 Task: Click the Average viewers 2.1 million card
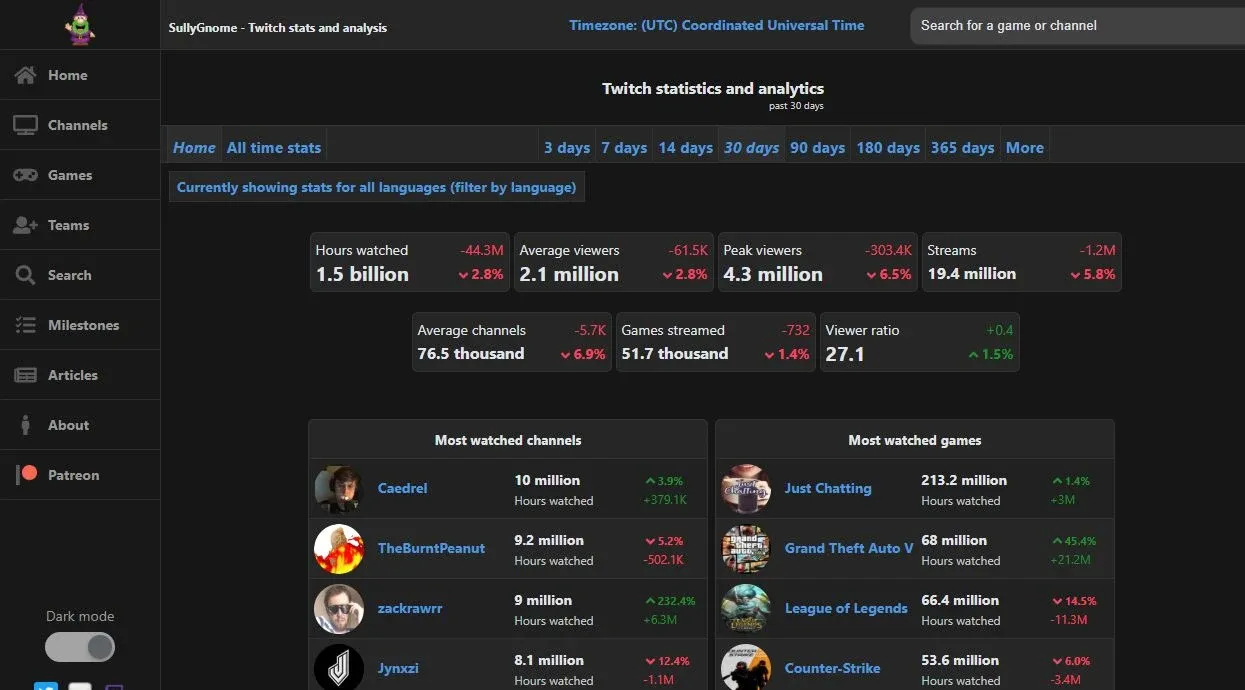[x=614, y=262]
